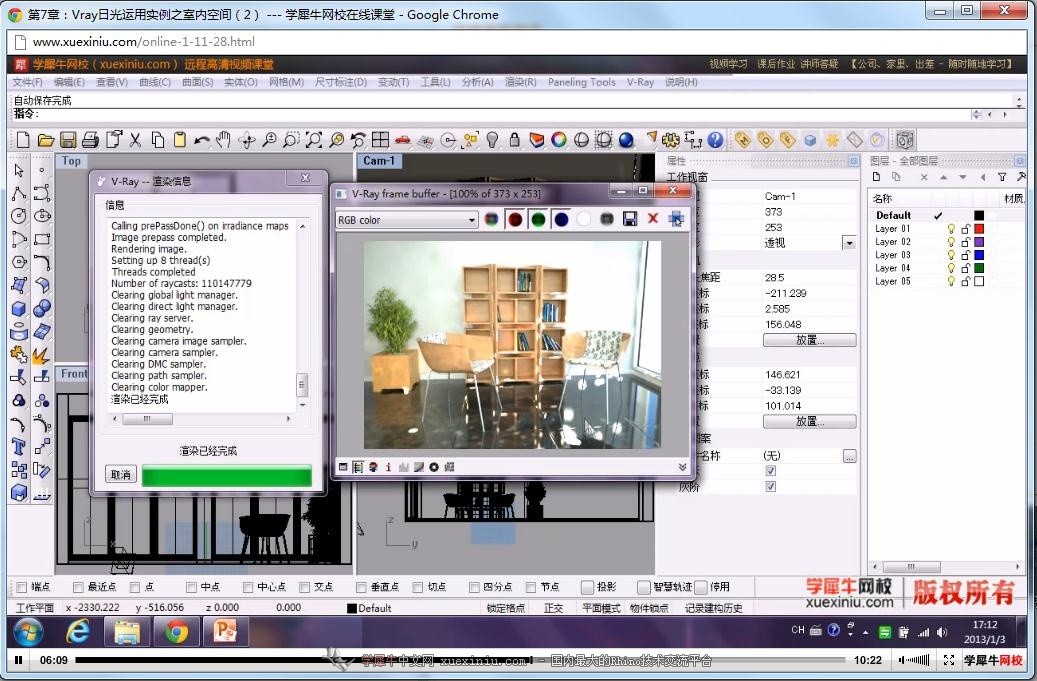Select the Cam-1 viewport tab
This screenshot has height=681, width=1037.
379,161
